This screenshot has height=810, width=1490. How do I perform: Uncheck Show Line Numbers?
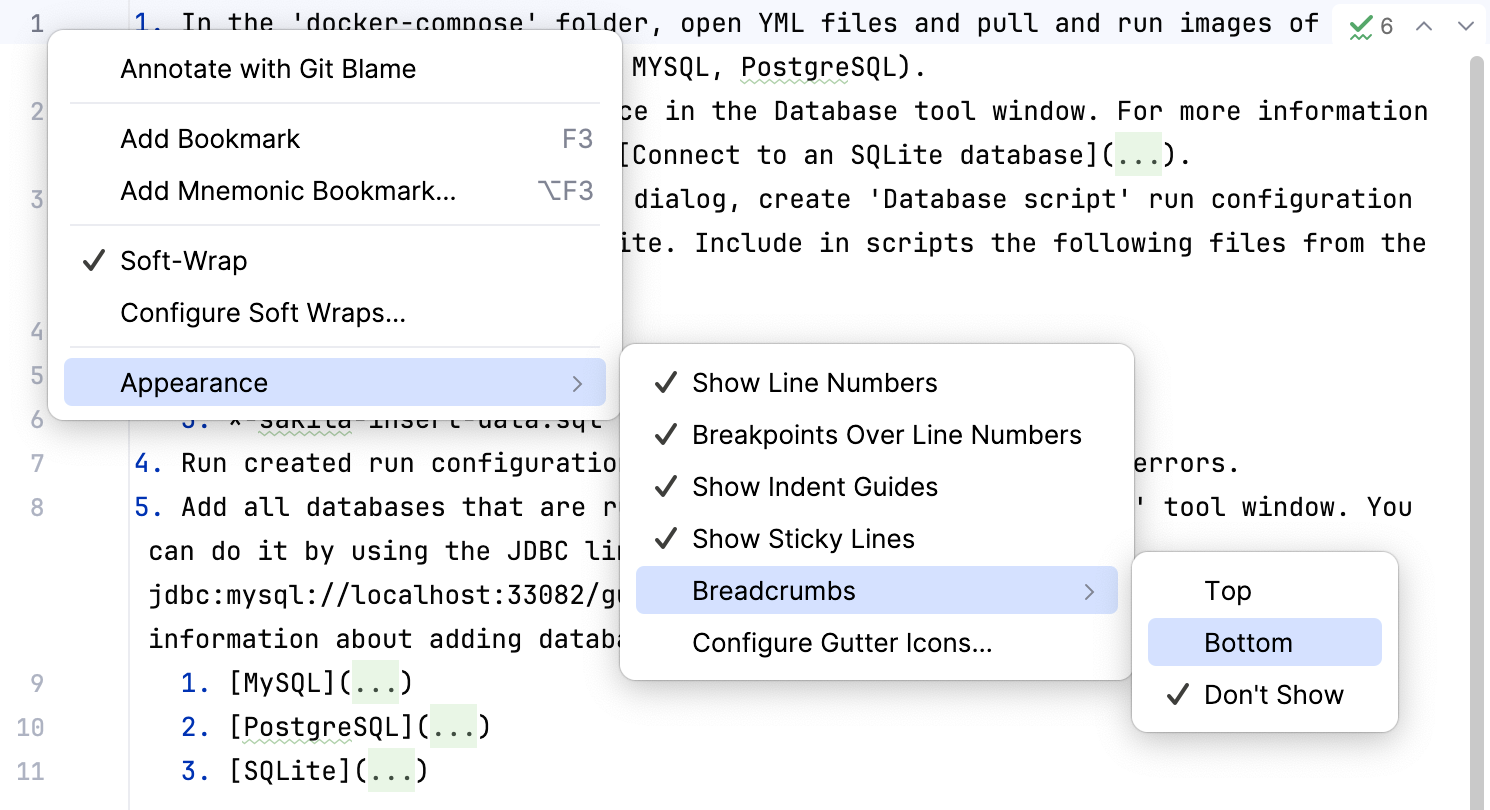[x=813, y=382]
